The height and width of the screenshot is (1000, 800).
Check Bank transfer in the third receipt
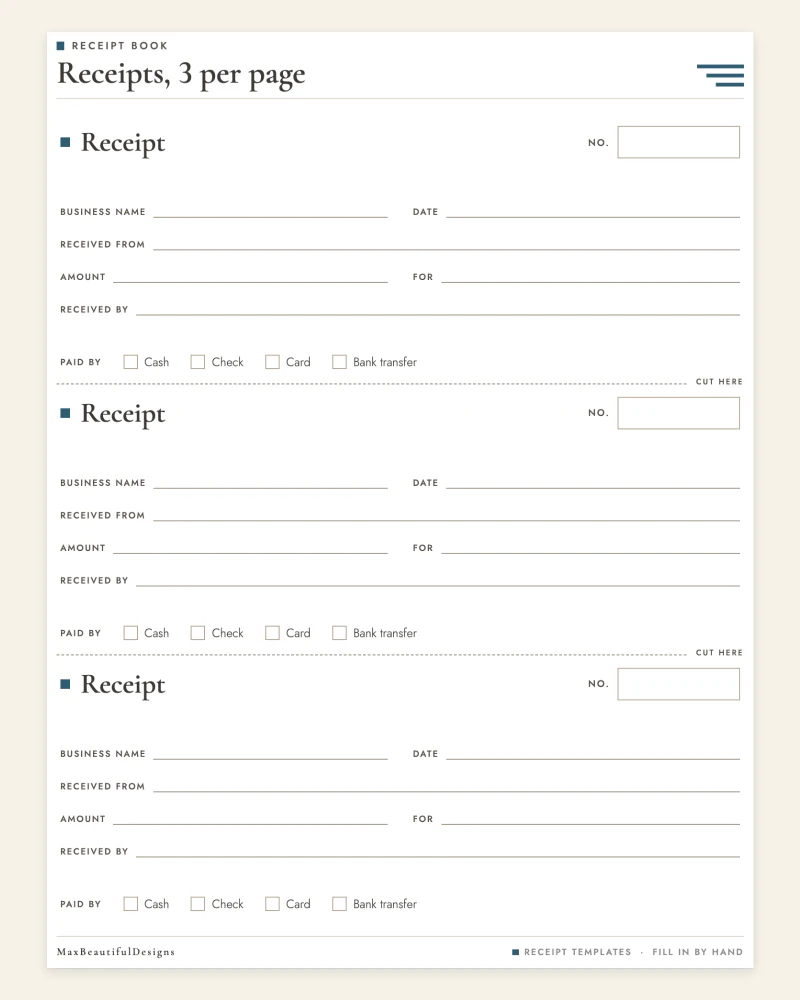(339, 904)
